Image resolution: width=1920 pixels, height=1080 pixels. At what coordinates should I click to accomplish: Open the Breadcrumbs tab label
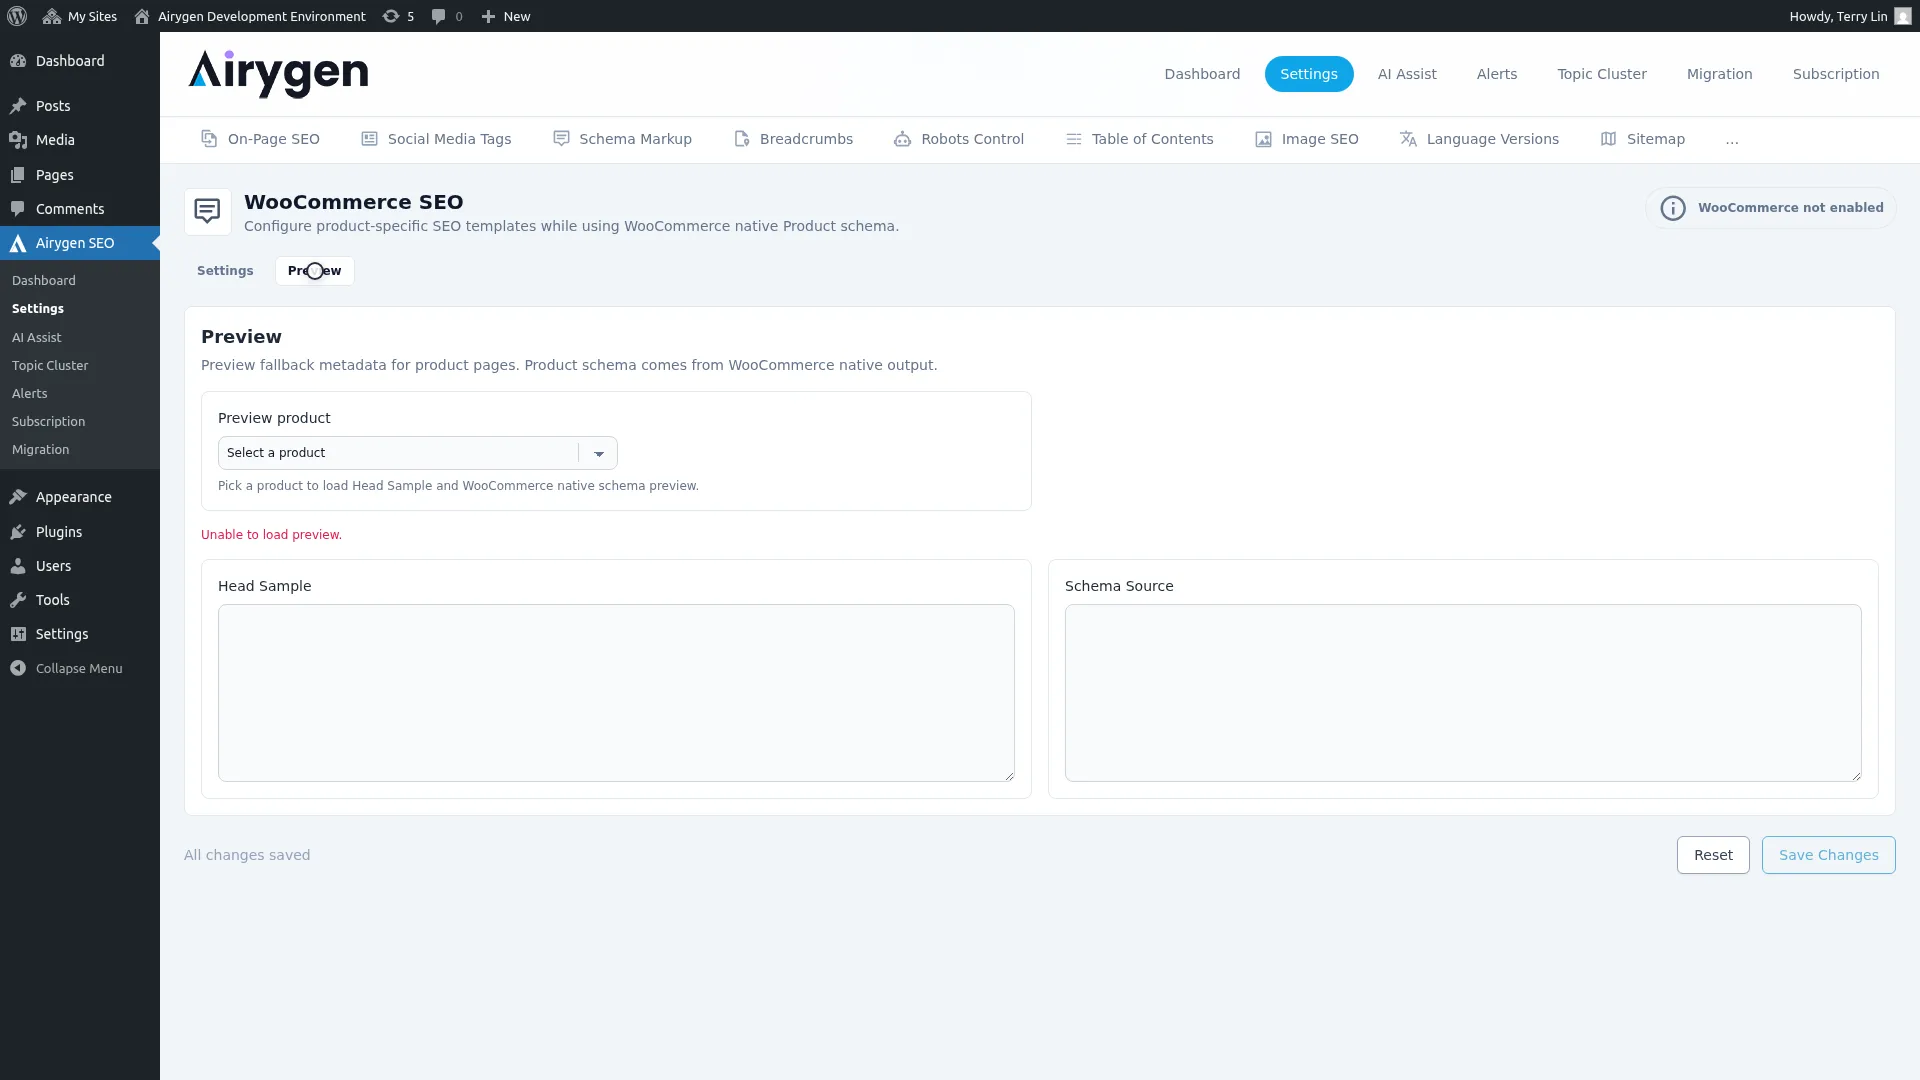coord(806,139)
